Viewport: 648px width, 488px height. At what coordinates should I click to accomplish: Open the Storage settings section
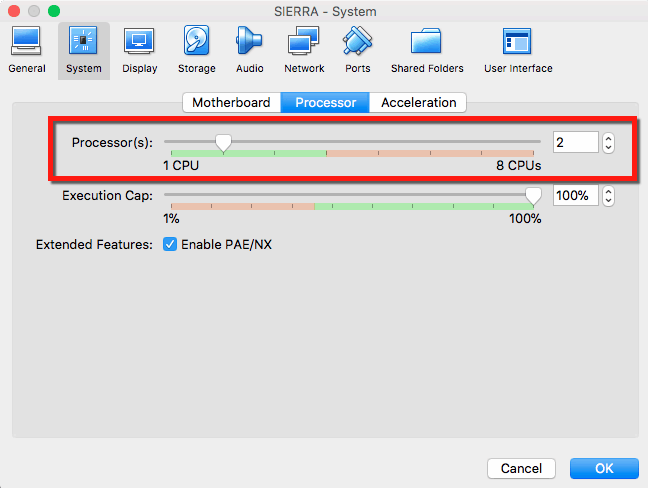tap(197, 50)
